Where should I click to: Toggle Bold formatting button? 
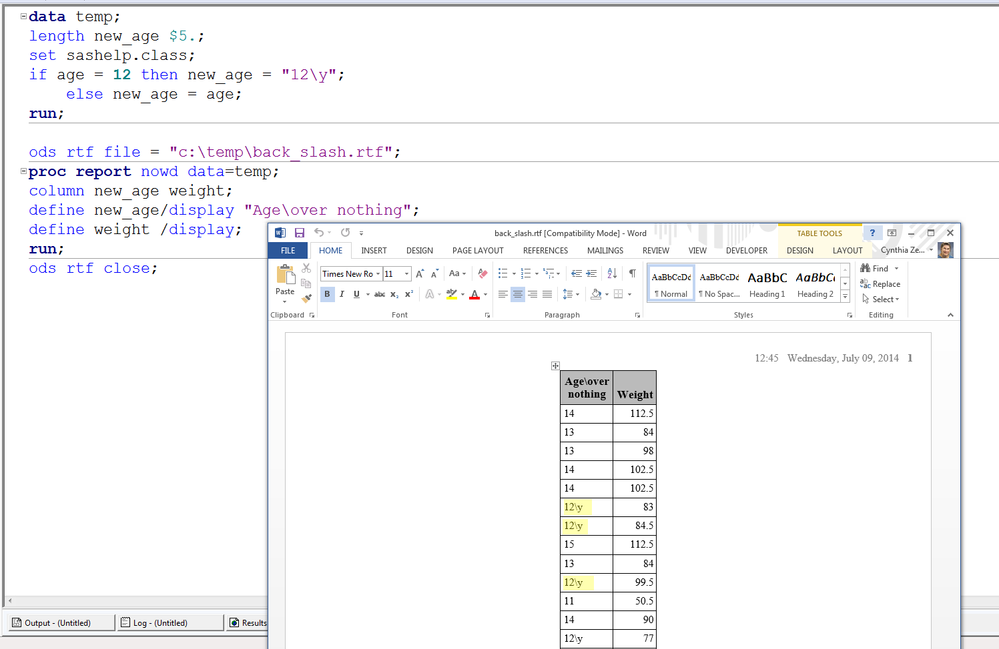[x=327, y=294]
